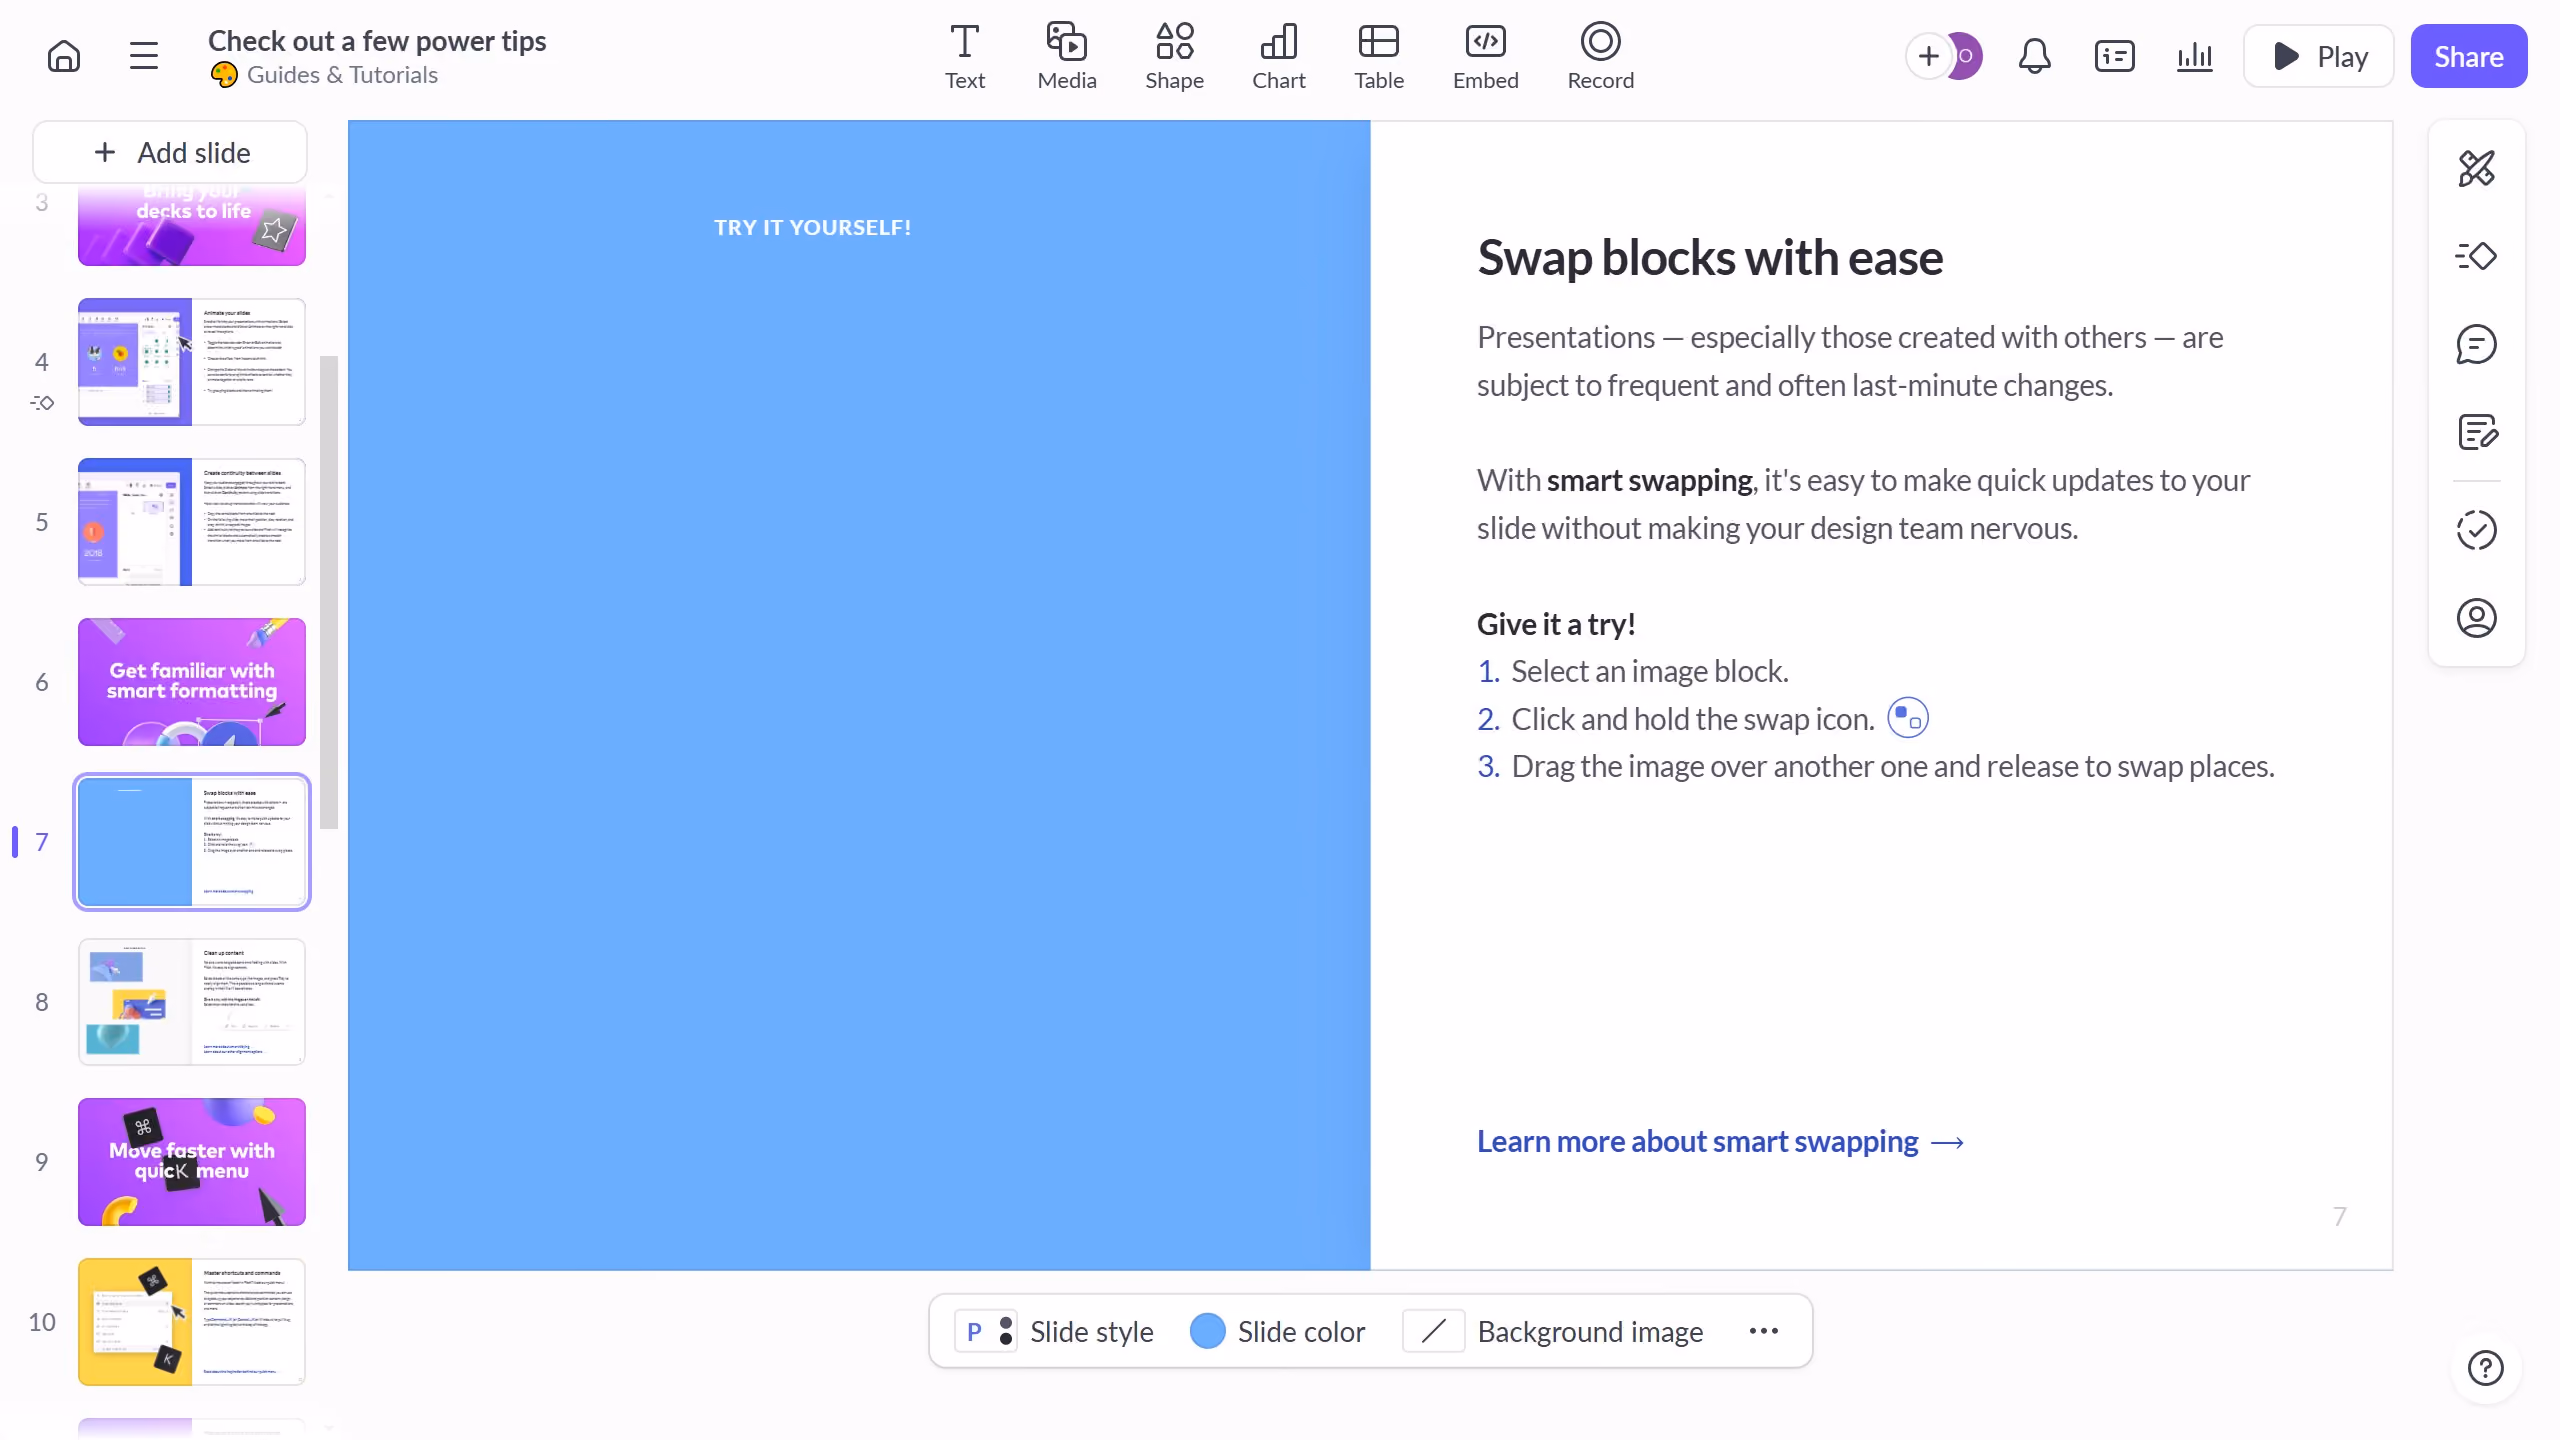Select slide 8 thumbnail
2560x1440 pixels.
coord(192,1002)
